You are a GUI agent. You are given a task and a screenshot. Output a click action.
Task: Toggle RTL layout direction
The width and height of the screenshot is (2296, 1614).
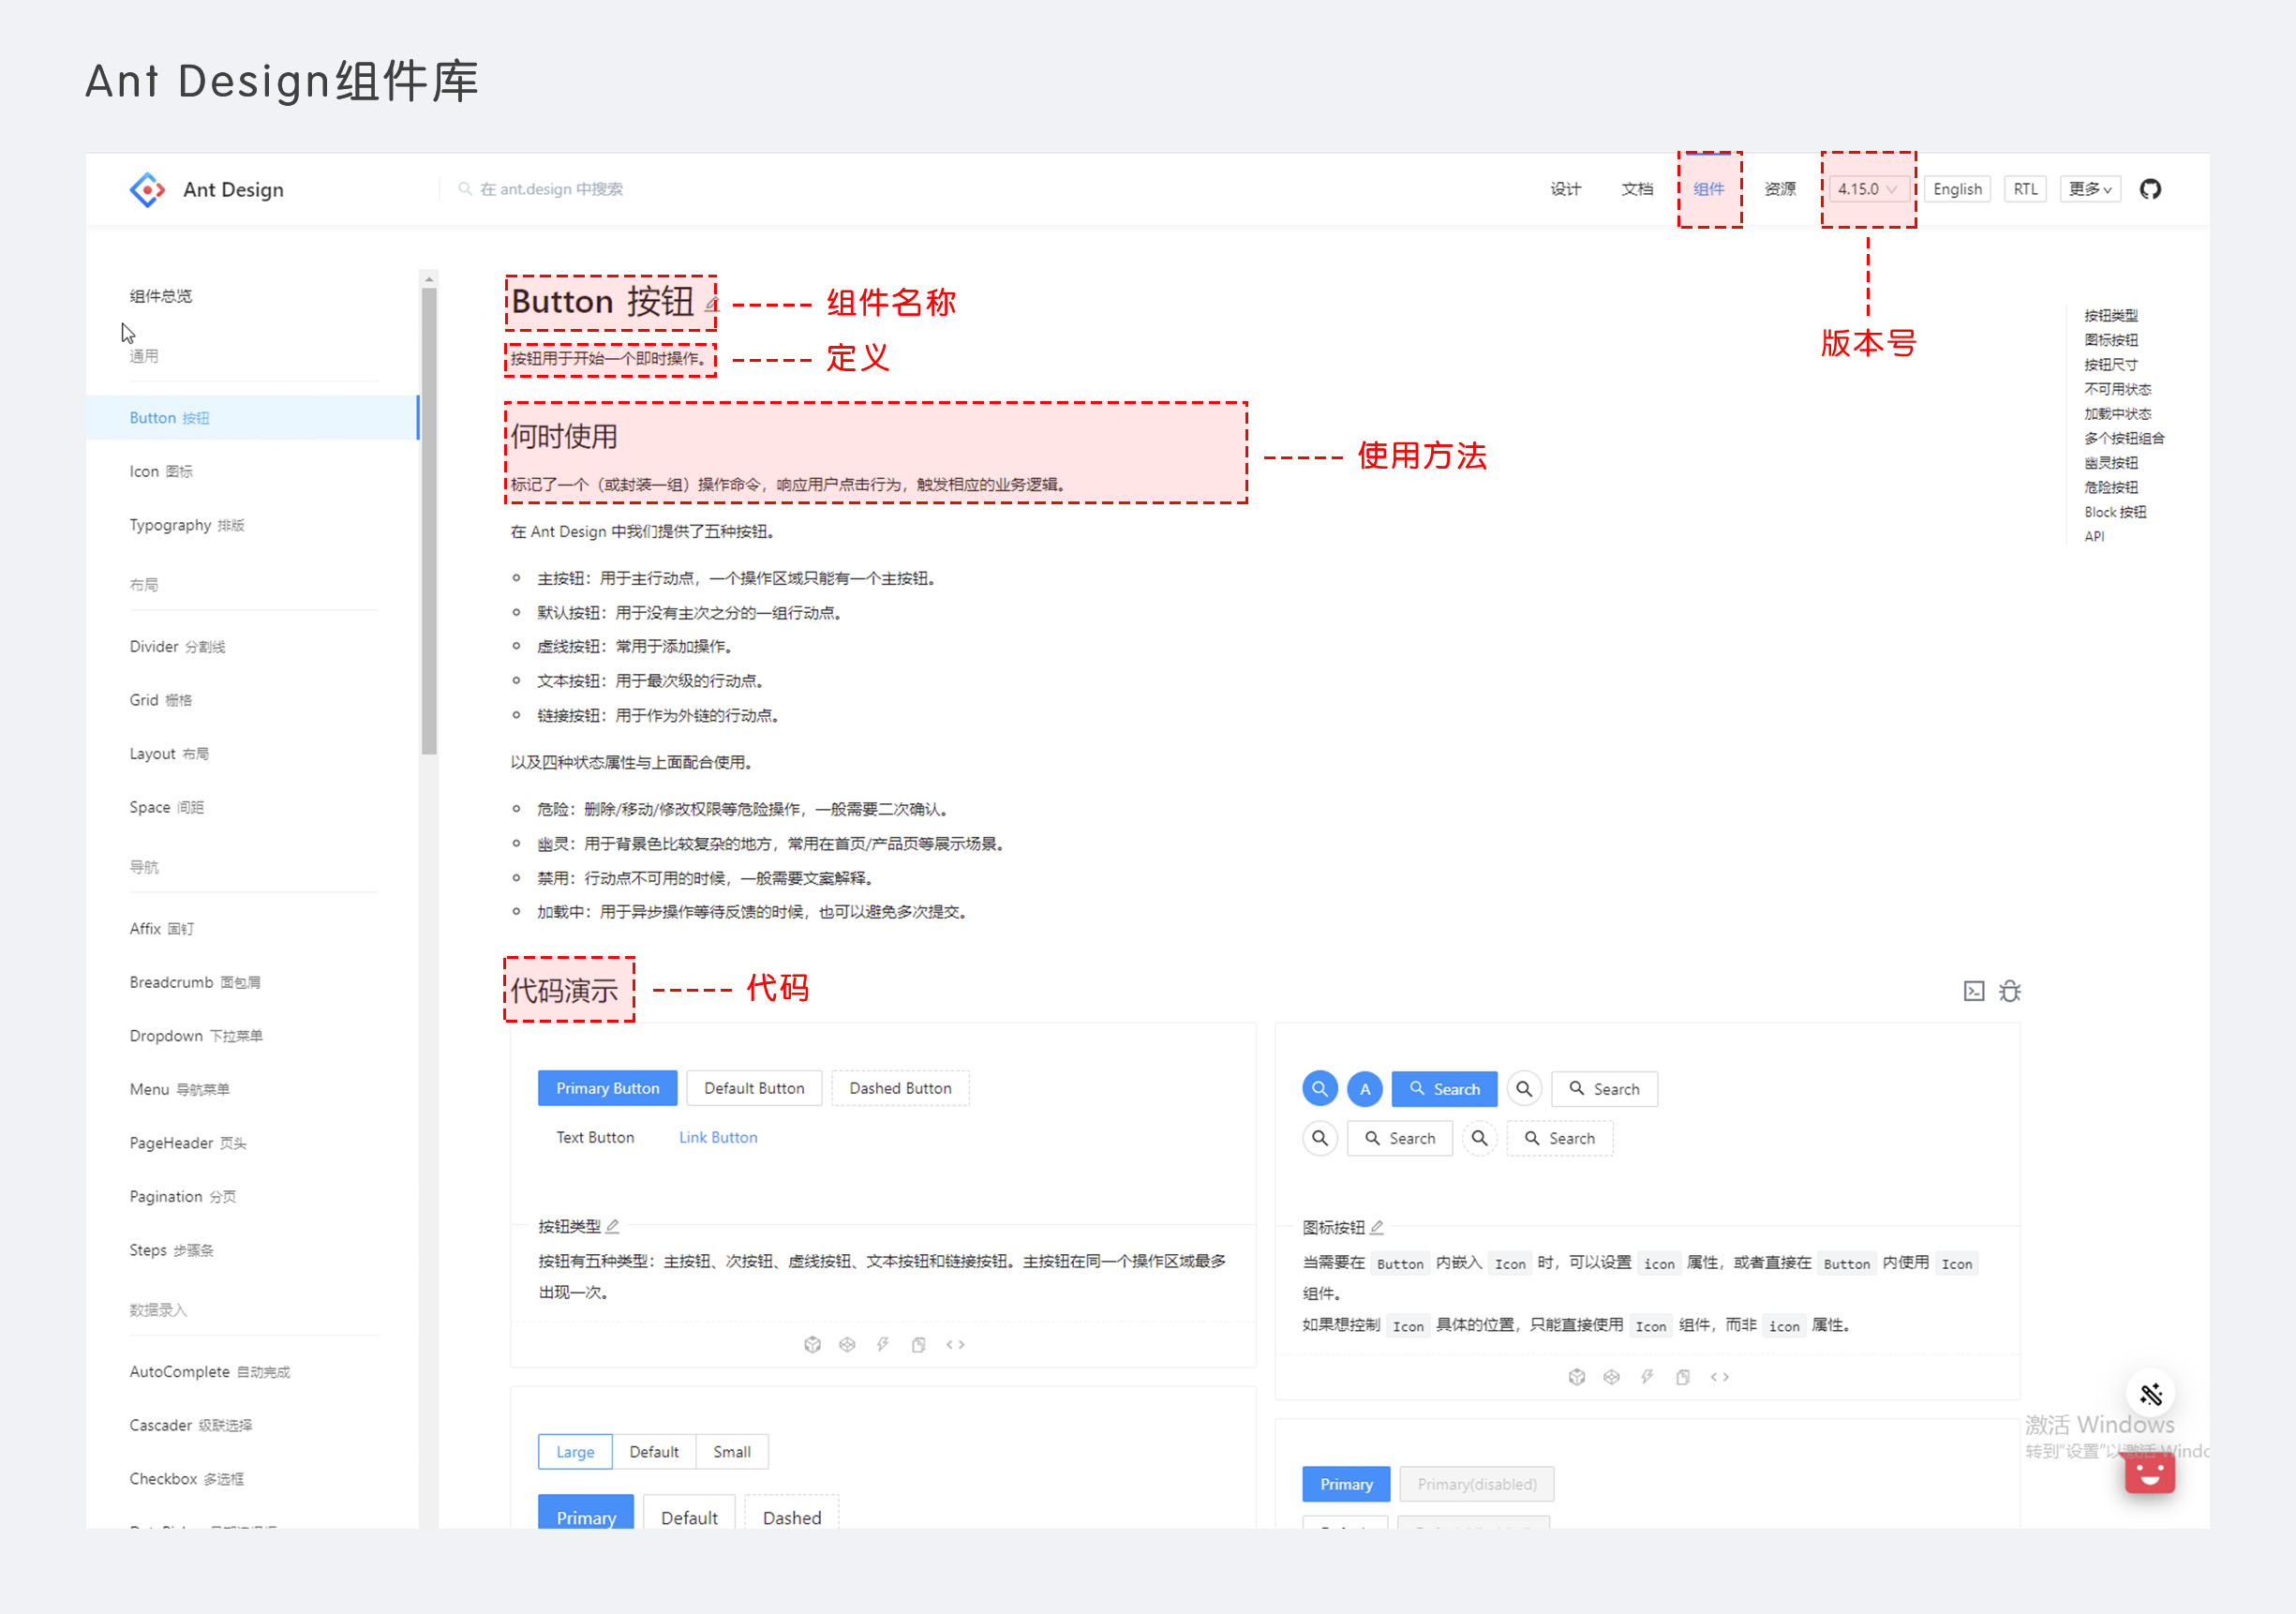[2025, 189]
